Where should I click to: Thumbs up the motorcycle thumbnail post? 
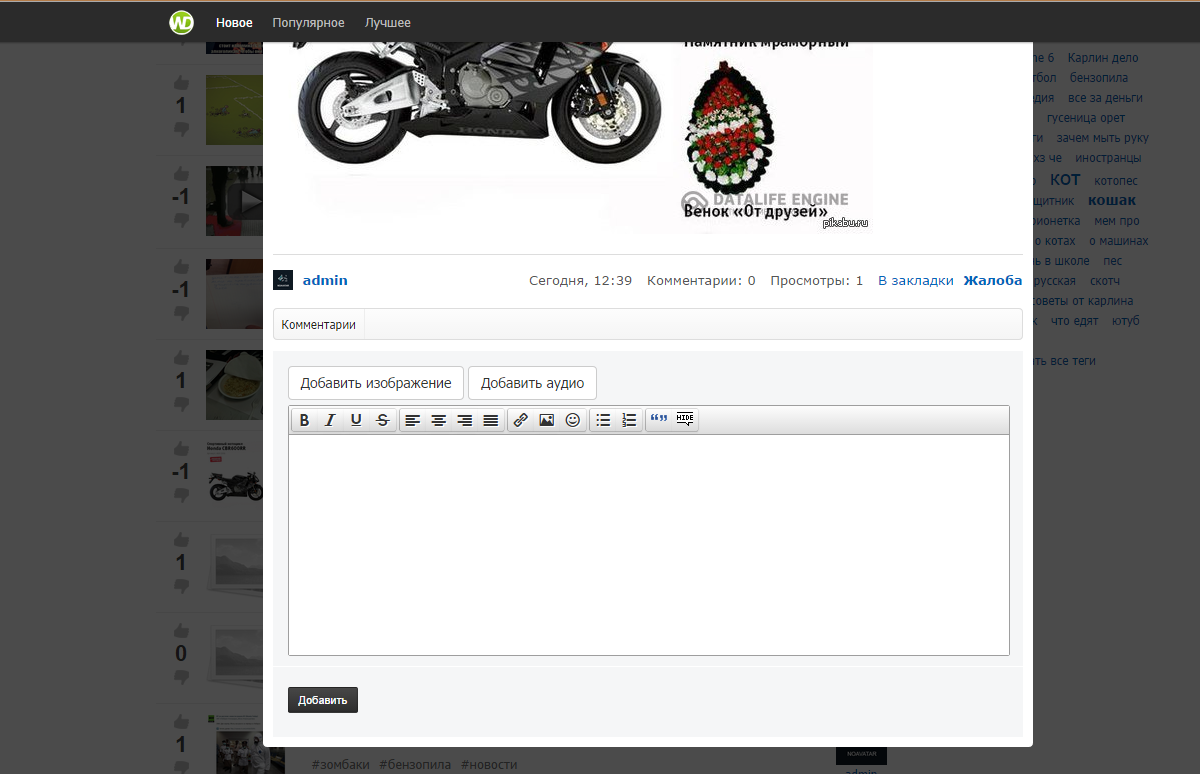tap(181, 449)
